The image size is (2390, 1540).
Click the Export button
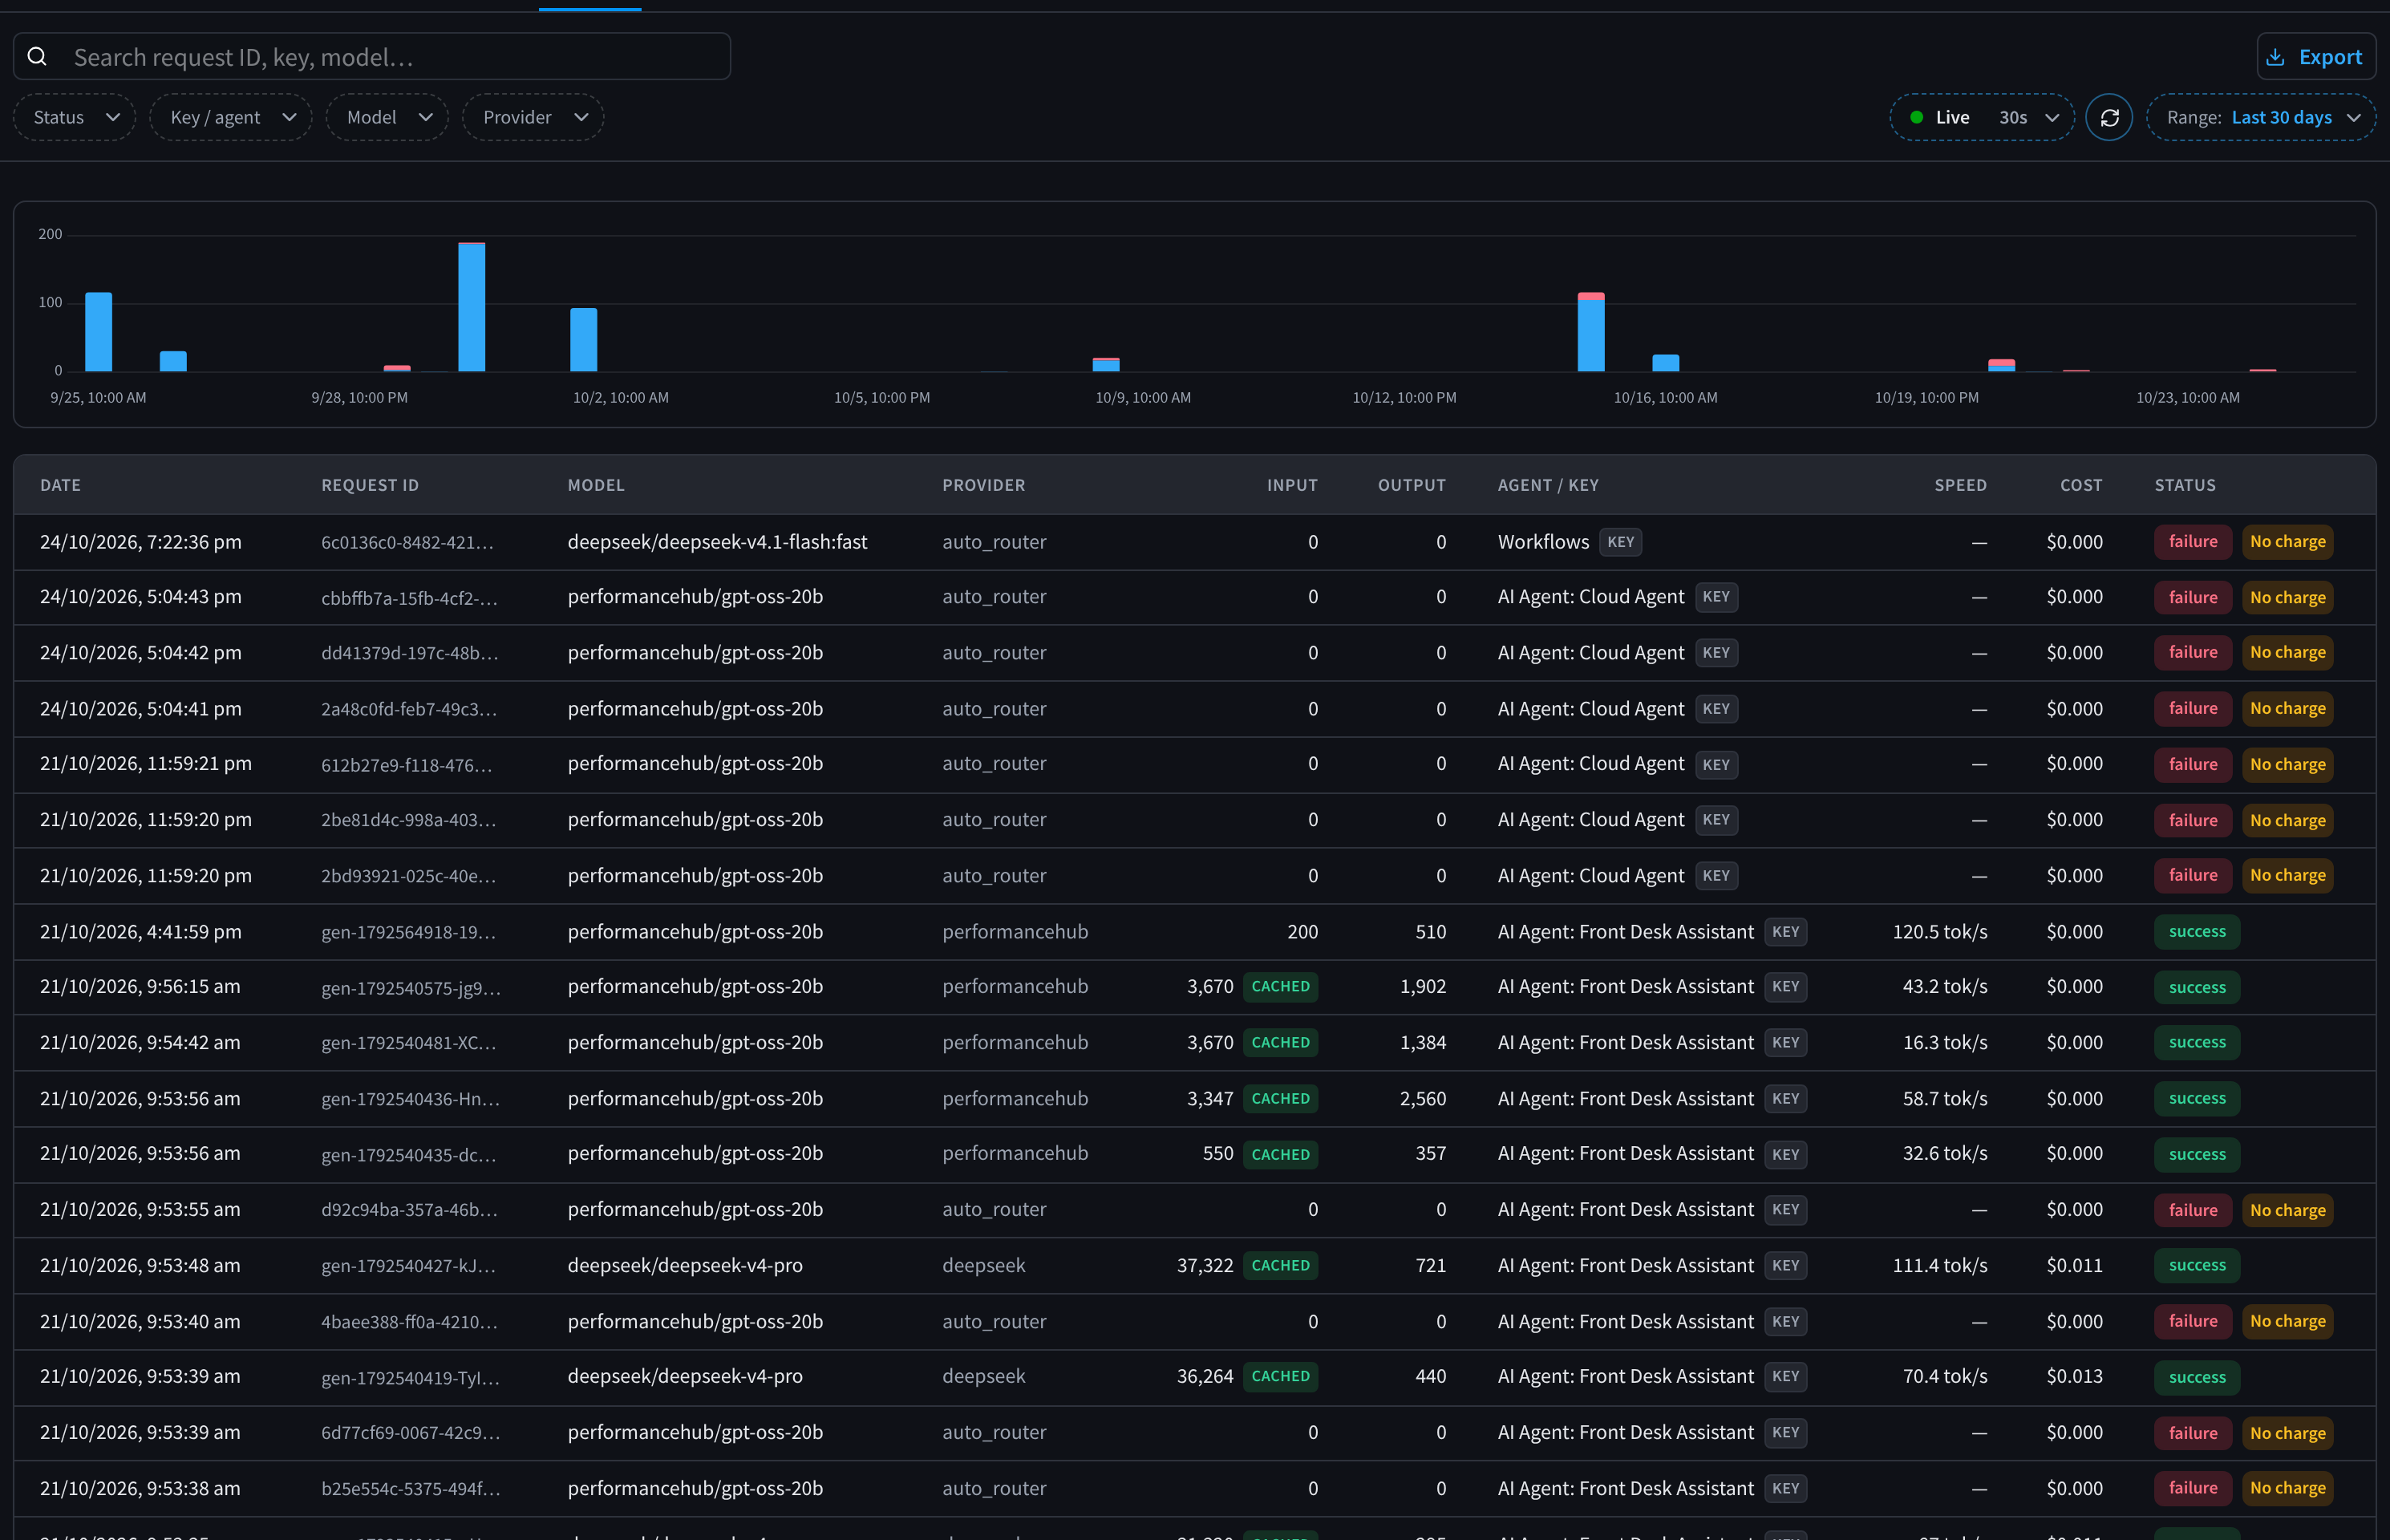click(x=2316, y=57)
